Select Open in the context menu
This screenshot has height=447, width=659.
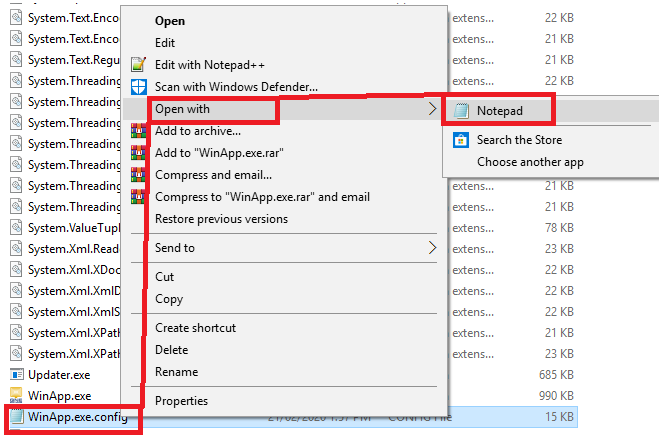click(171, 21)
